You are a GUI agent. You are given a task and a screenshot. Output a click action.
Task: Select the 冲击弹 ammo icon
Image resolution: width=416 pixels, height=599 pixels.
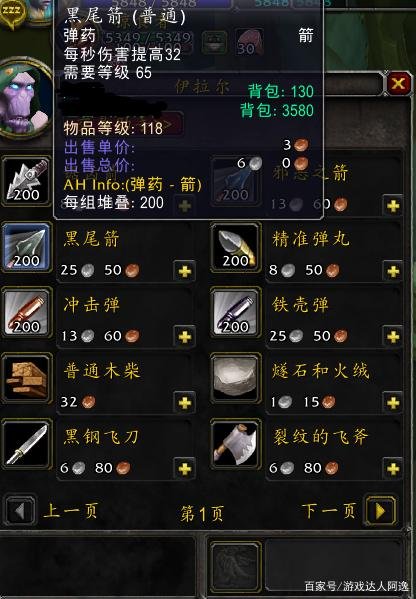tap(26, 313)
